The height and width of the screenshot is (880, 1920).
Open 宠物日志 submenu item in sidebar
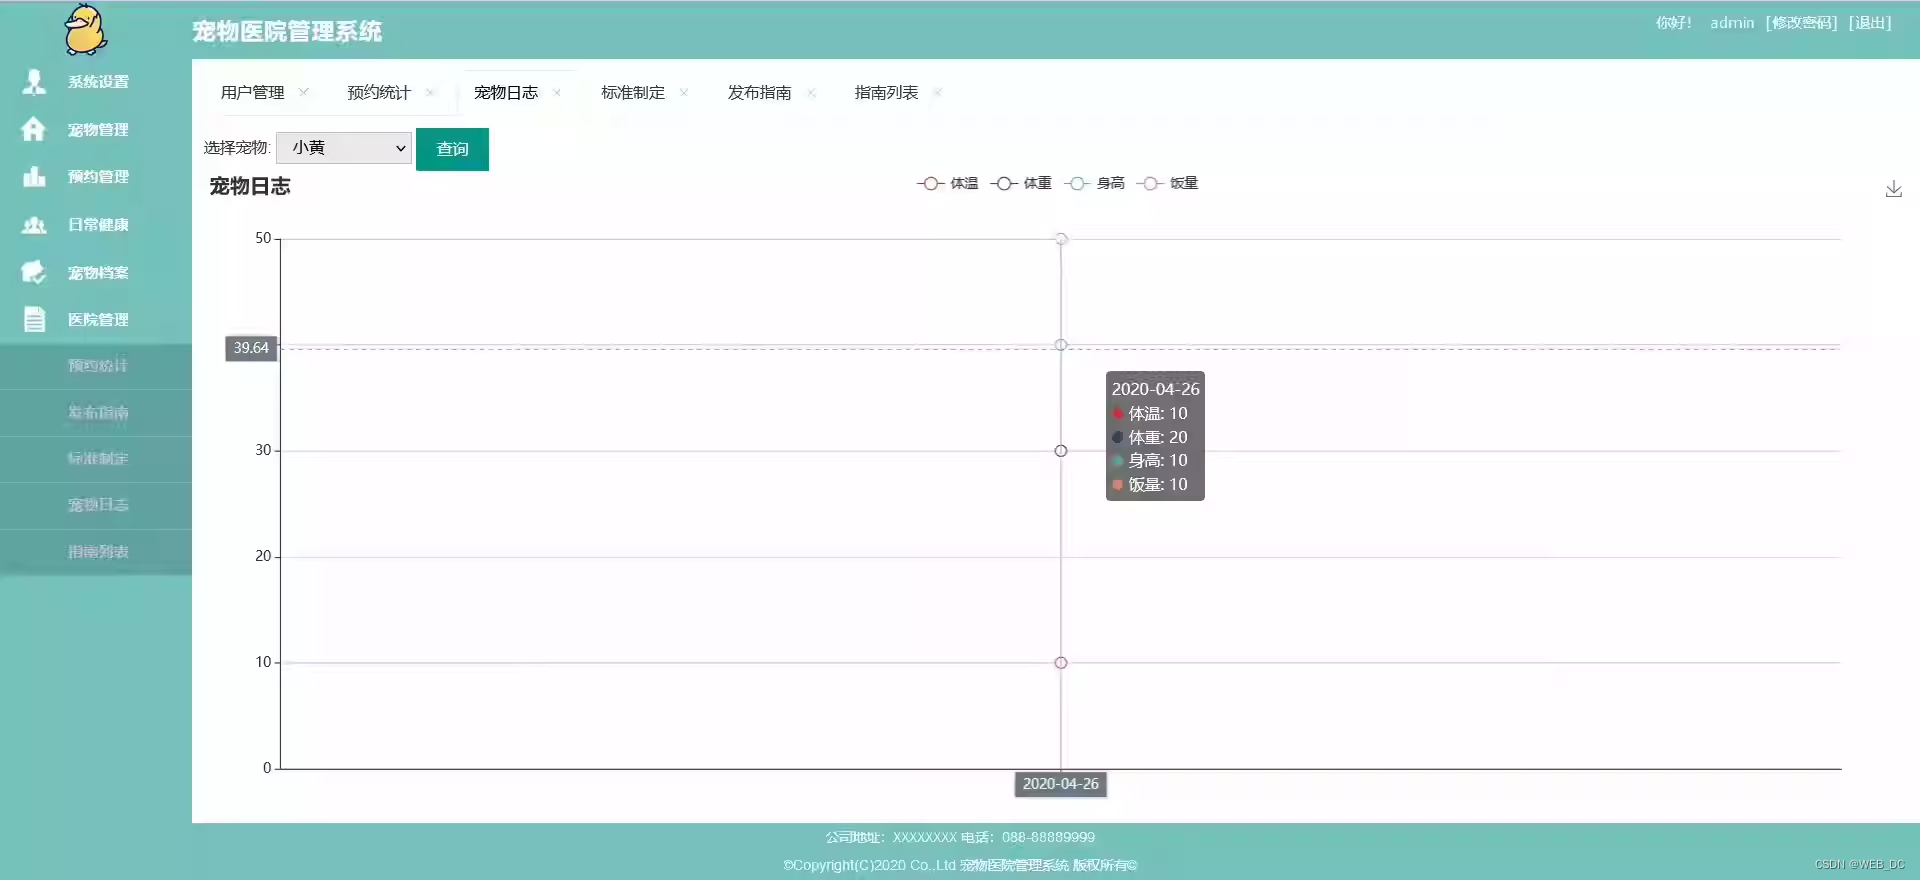[96, 505]
